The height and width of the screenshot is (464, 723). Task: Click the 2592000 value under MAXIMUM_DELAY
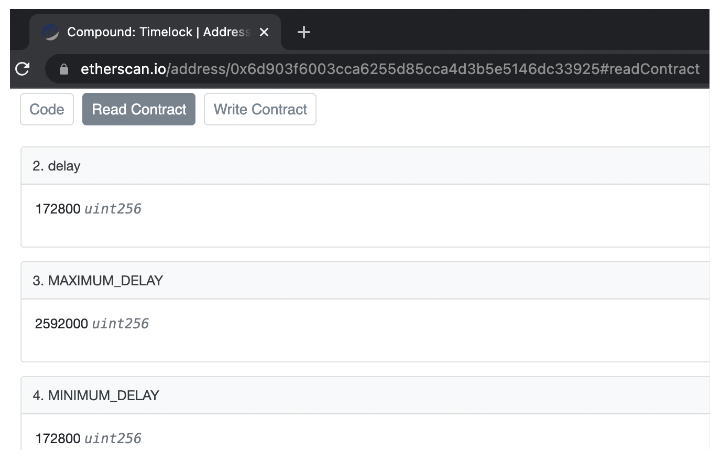coord(62,324)
